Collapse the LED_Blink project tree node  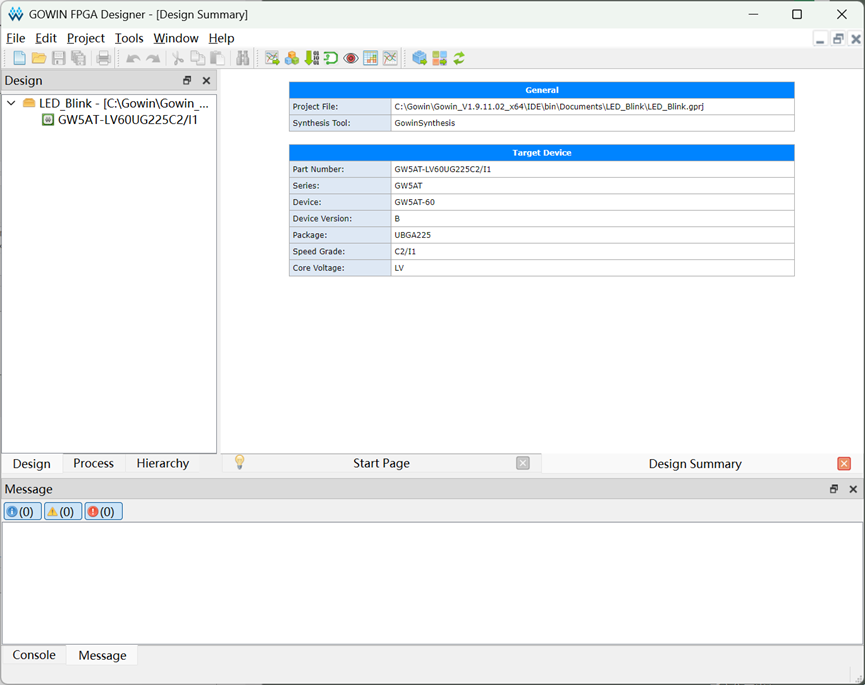[x=11, y=103]
